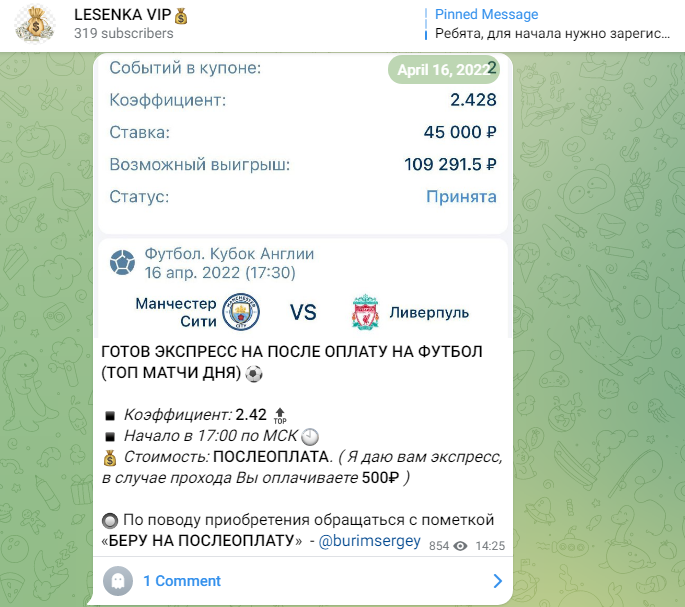
Task: Open the @burimsergey mention link
Action: [369, 541]
